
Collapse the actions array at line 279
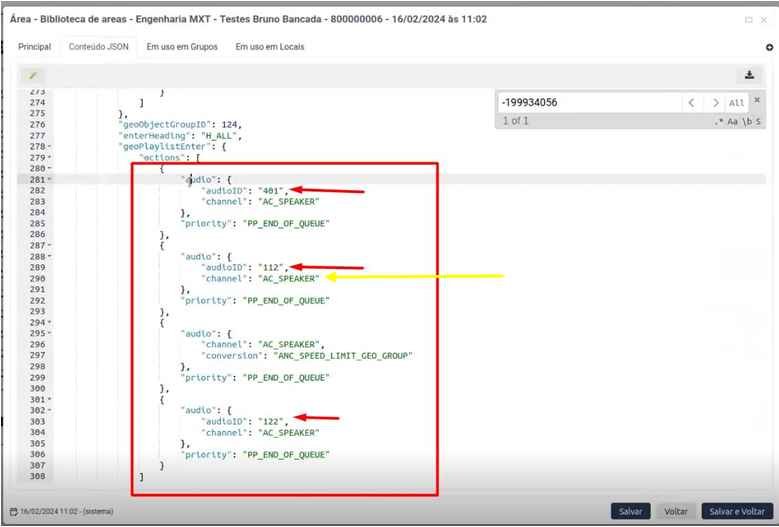pos(49,158)
